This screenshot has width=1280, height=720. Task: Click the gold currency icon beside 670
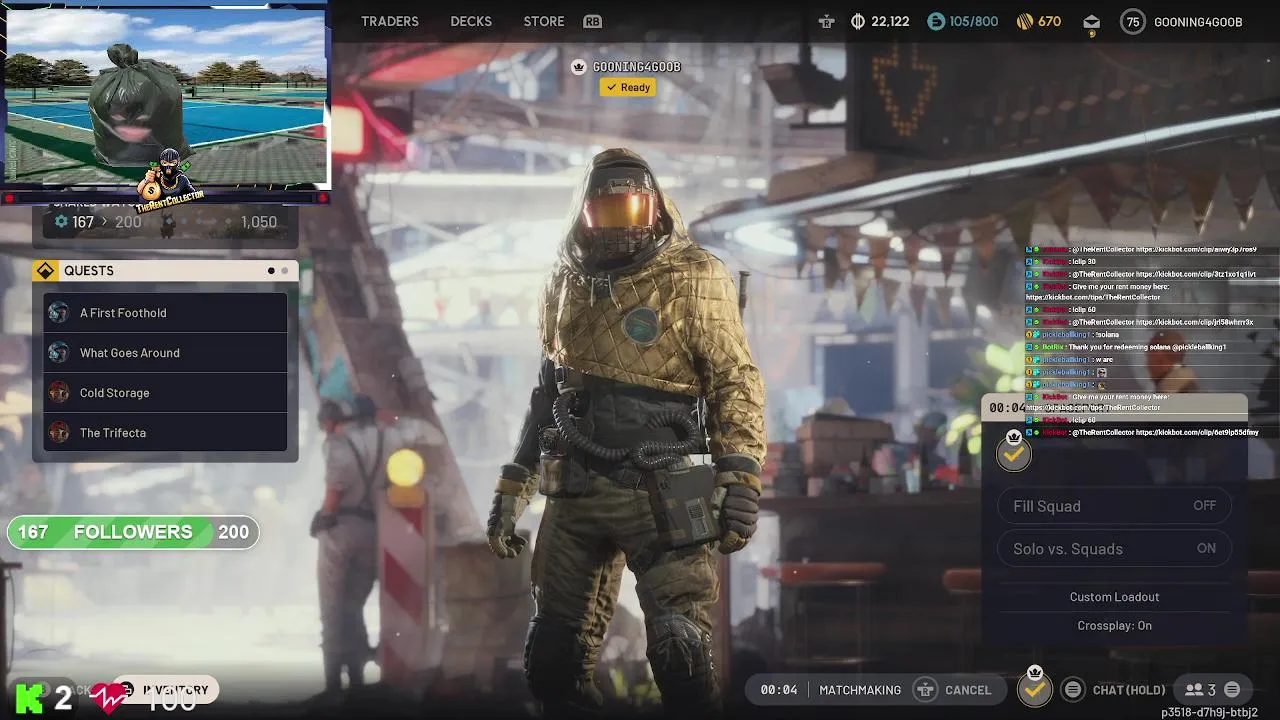(1024, 21)
